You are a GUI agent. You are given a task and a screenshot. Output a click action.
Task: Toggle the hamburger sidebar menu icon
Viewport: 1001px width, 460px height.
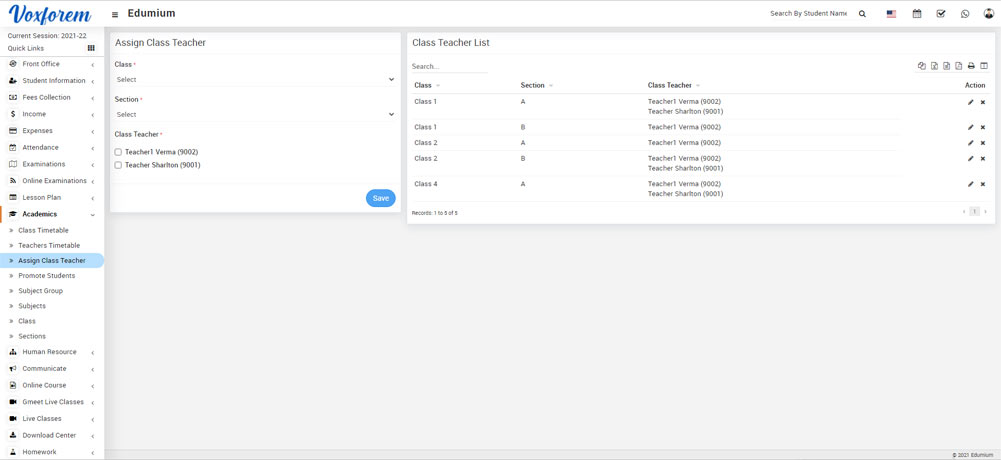[115, 15]
